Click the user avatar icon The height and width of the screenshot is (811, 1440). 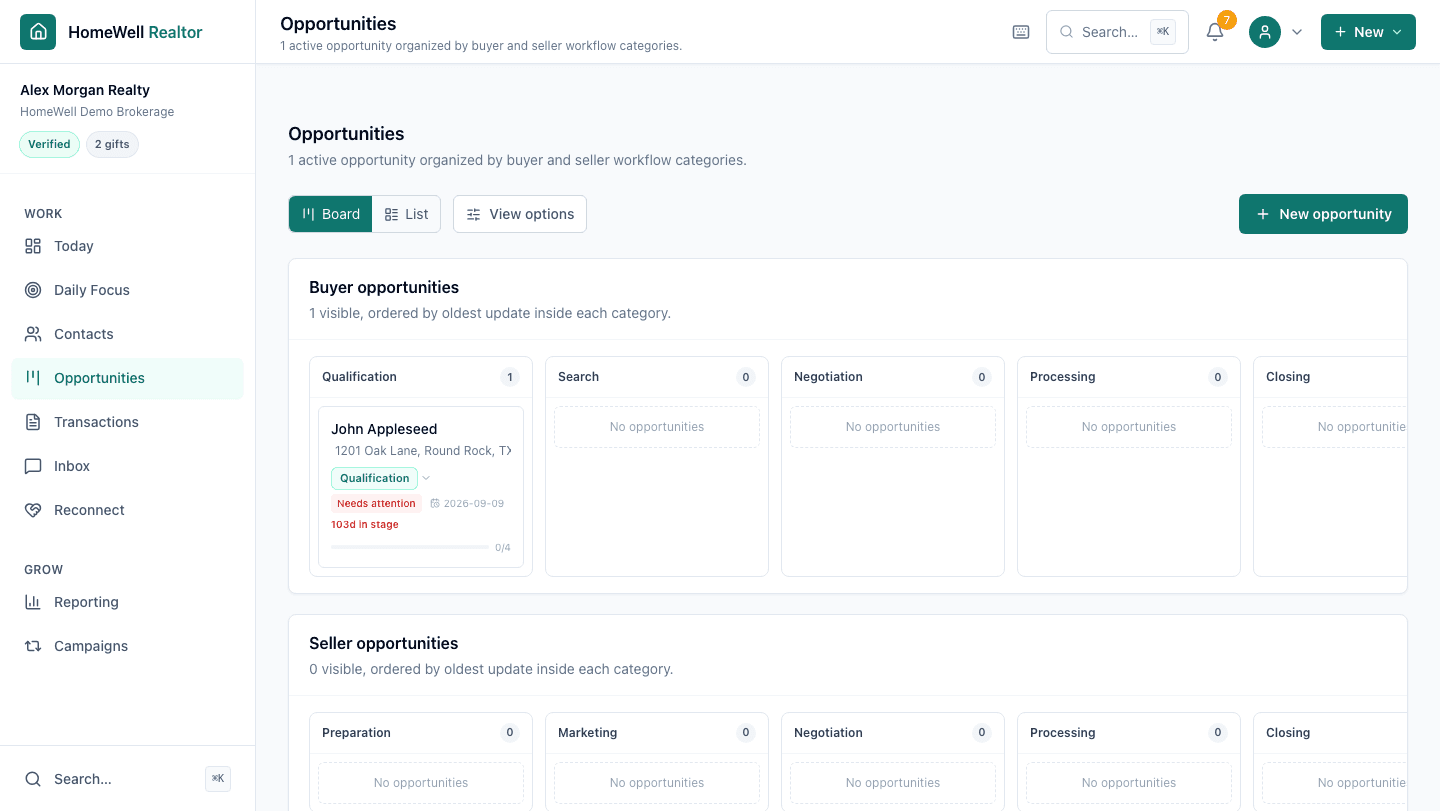(x=1265, y=32)
